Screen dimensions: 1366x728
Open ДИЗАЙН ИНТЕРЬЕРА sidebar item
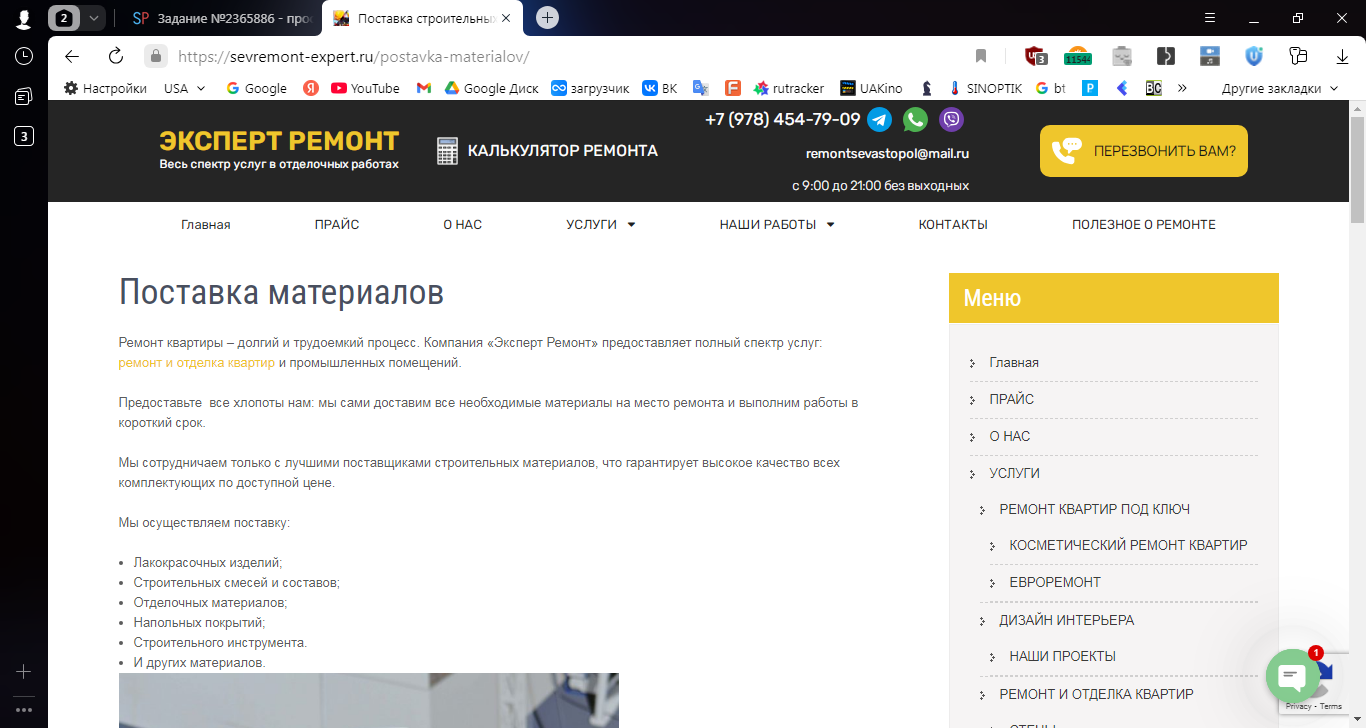tap(1067, 620)
